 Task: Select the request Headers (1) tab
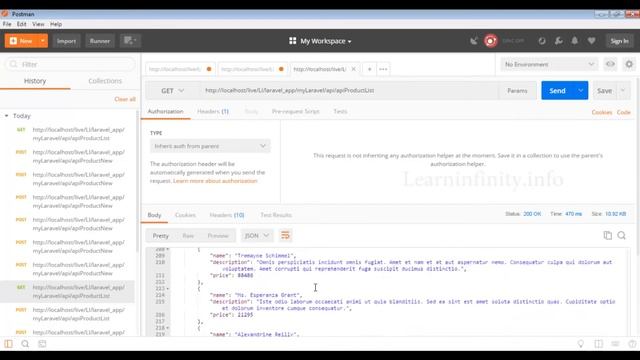point(213,111)
